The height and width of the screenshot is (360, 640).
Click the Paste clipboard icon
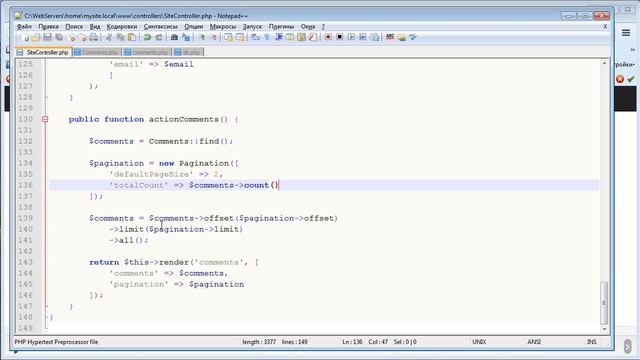pos(132,38)
